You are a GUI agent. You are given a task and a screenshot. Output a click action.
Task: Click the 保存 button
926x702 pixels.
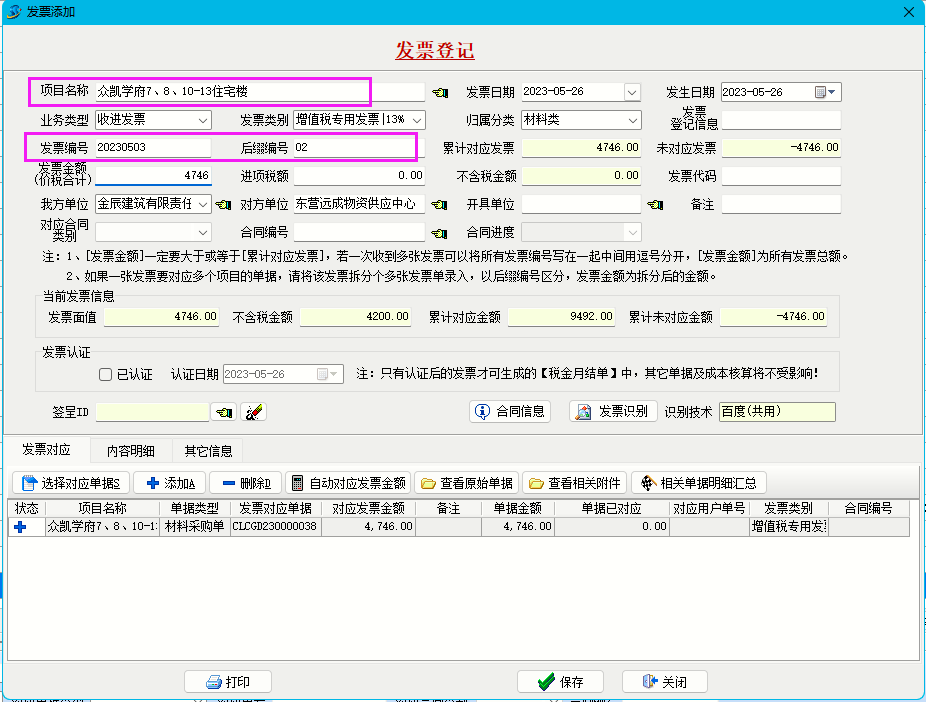pos(561,682)
